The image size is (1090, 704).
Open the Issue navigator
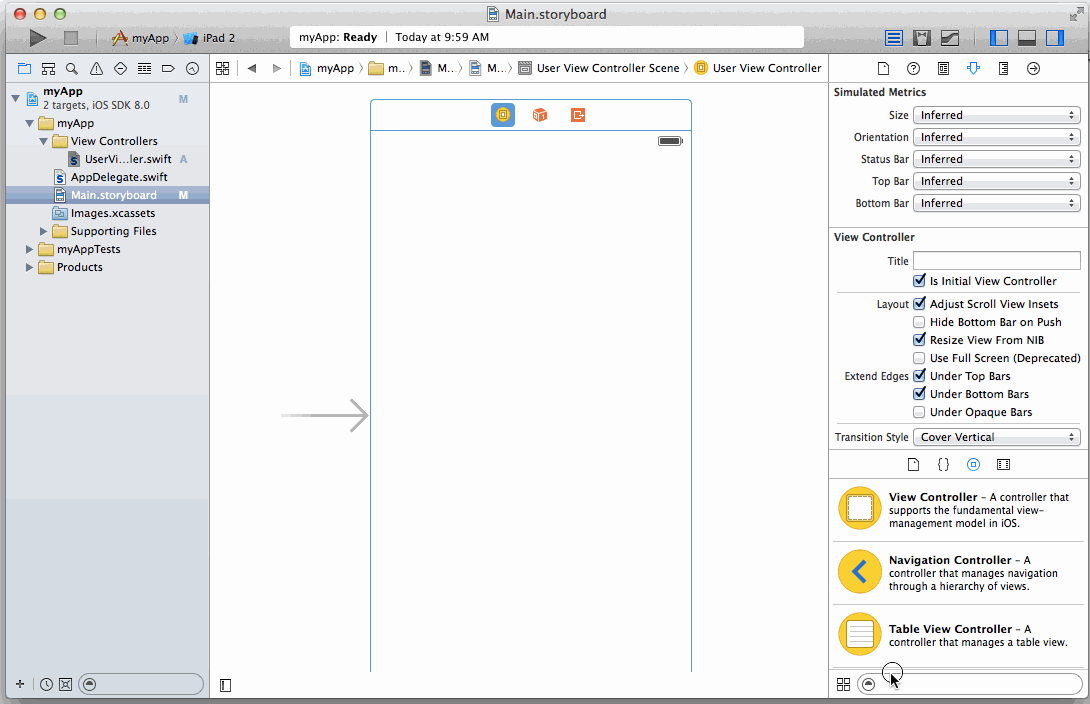(96, 68)
